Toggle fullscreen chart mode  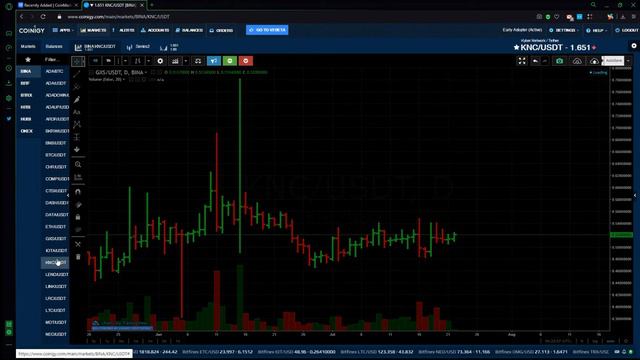[x=522, y=61]
